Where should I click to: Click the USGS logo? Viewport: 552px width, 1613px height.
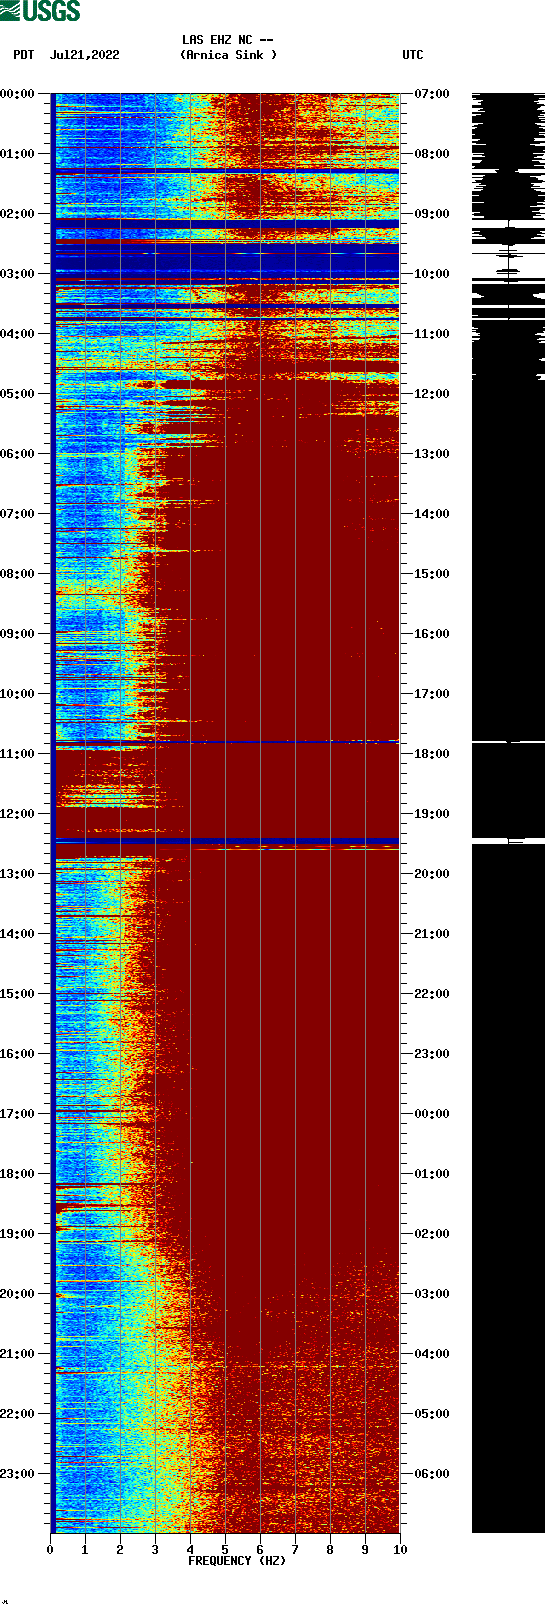40,11
